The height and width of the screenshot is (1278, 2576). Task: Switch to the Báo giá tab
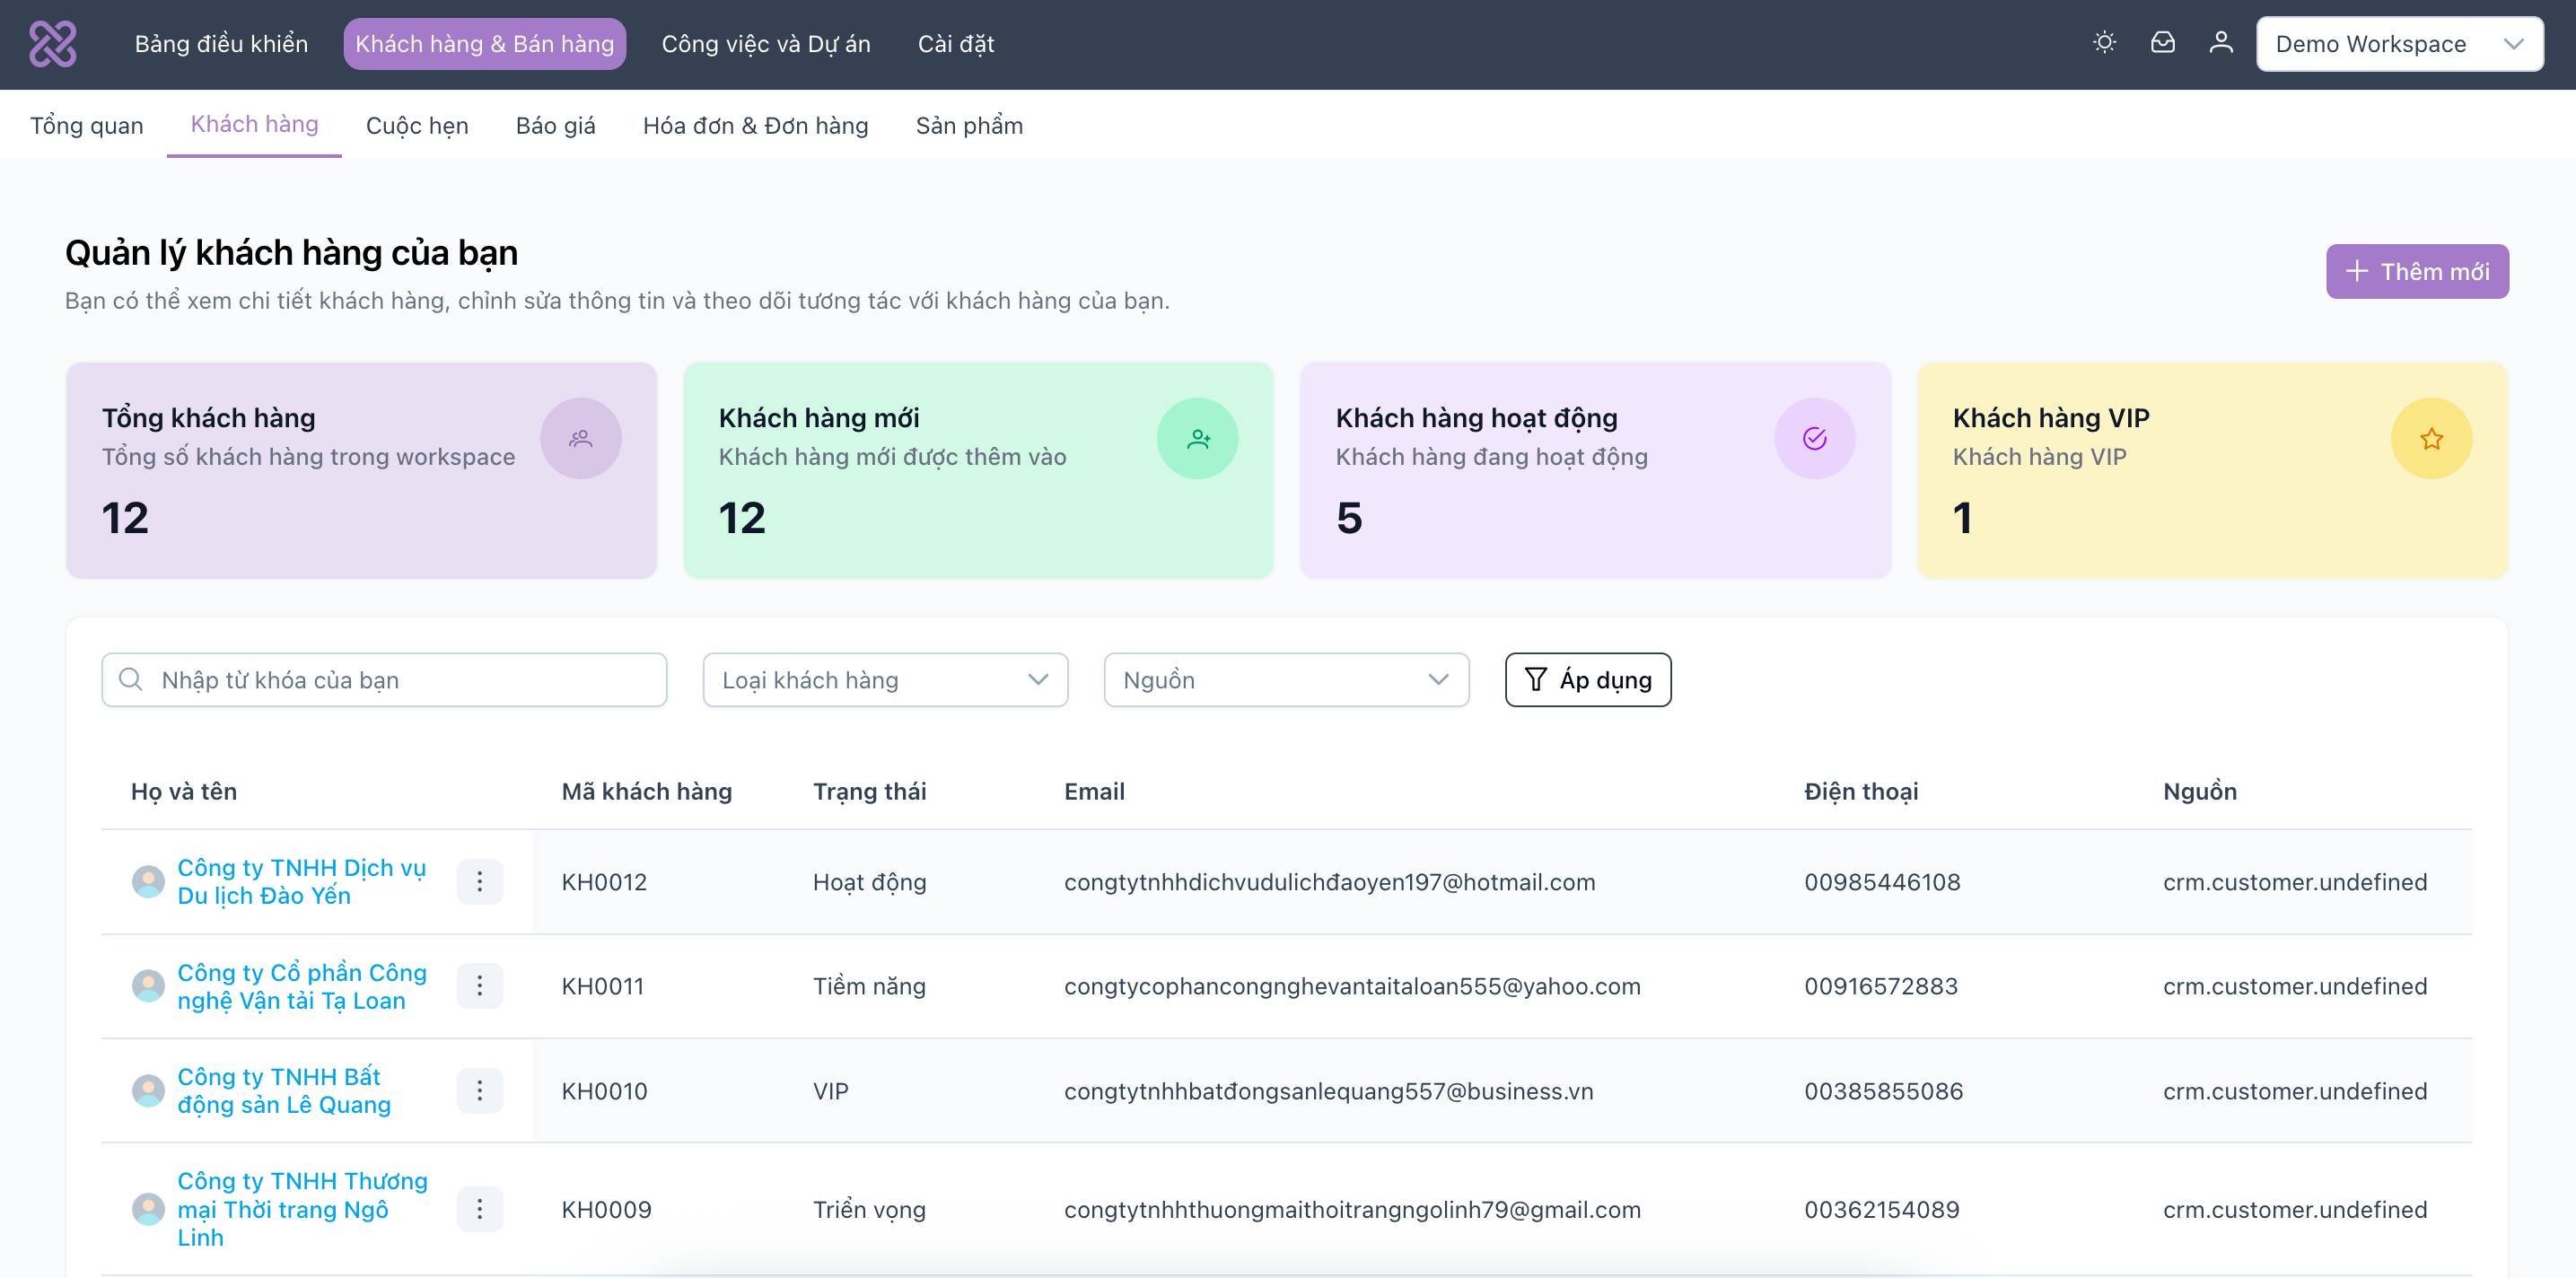tap(556, 125)
